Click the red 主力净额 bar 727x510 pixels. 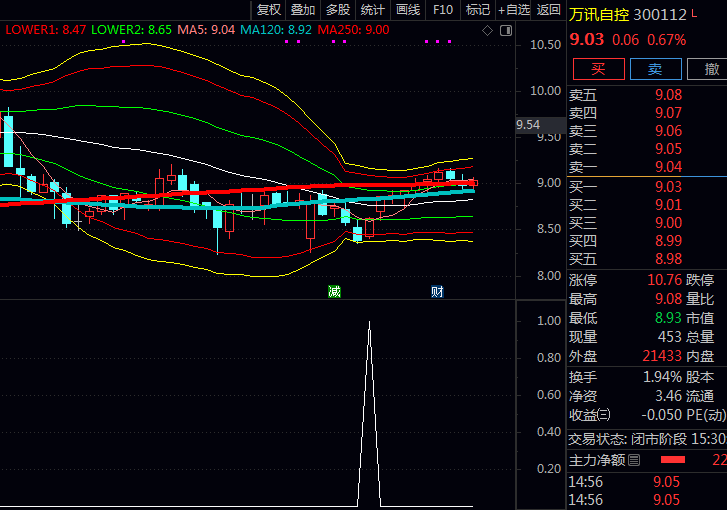click(x=673, y=460)
